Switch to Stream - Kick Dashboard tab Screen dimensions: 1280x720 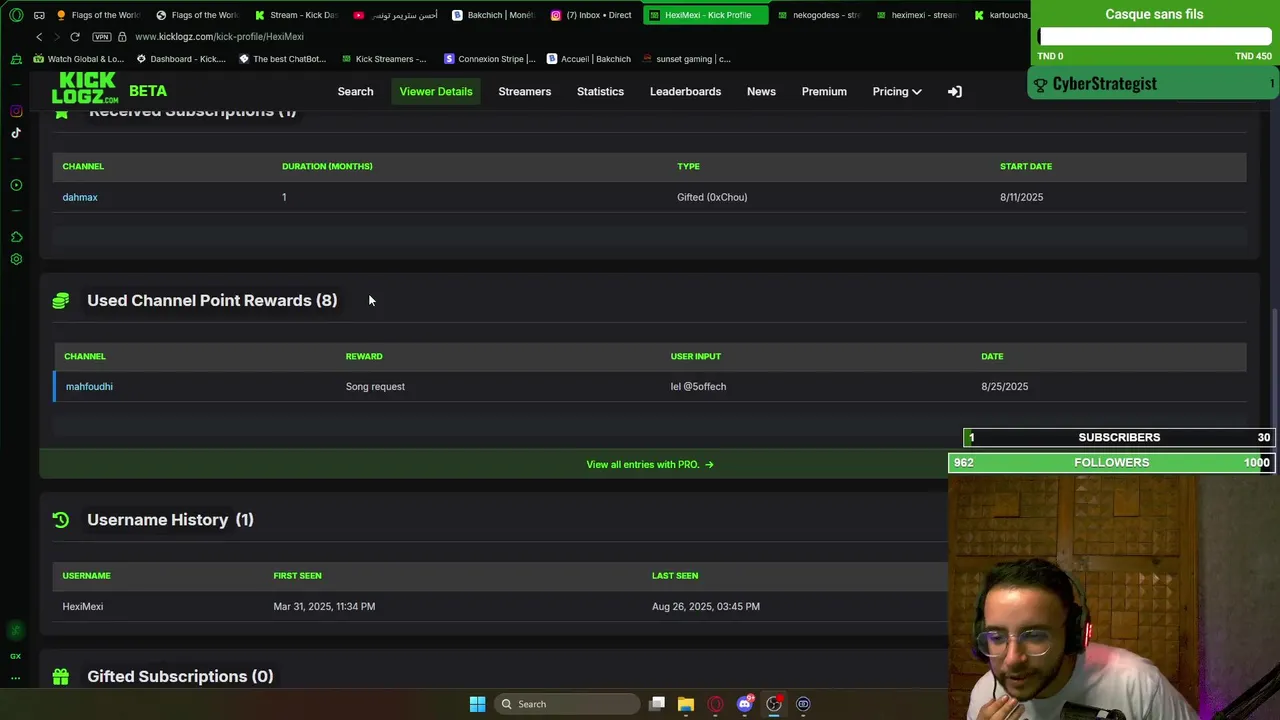[x=296, y=15]
